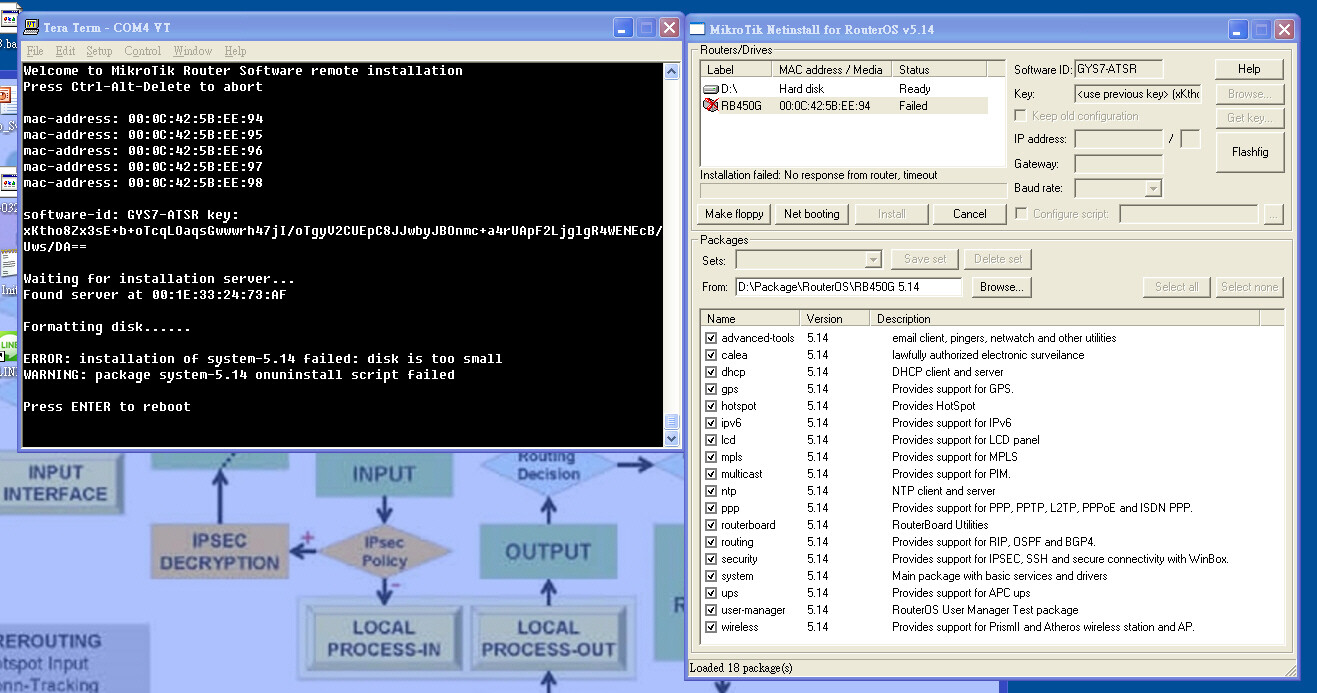The height and width of the screenshot is (693, 1317).
Task: Toggle Configure script checkbox
Action: [x=1021, y=214]
